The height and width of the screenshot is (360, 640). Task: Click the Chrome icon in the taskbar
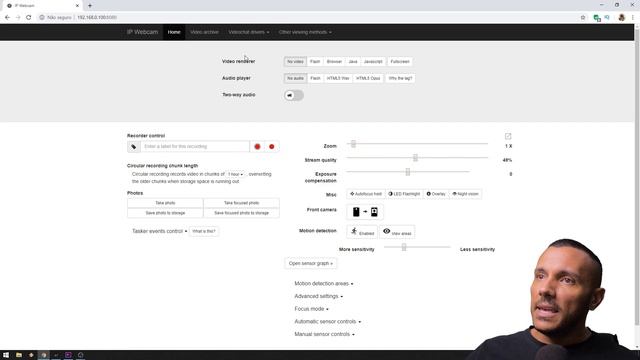click(x=43, y=355)
